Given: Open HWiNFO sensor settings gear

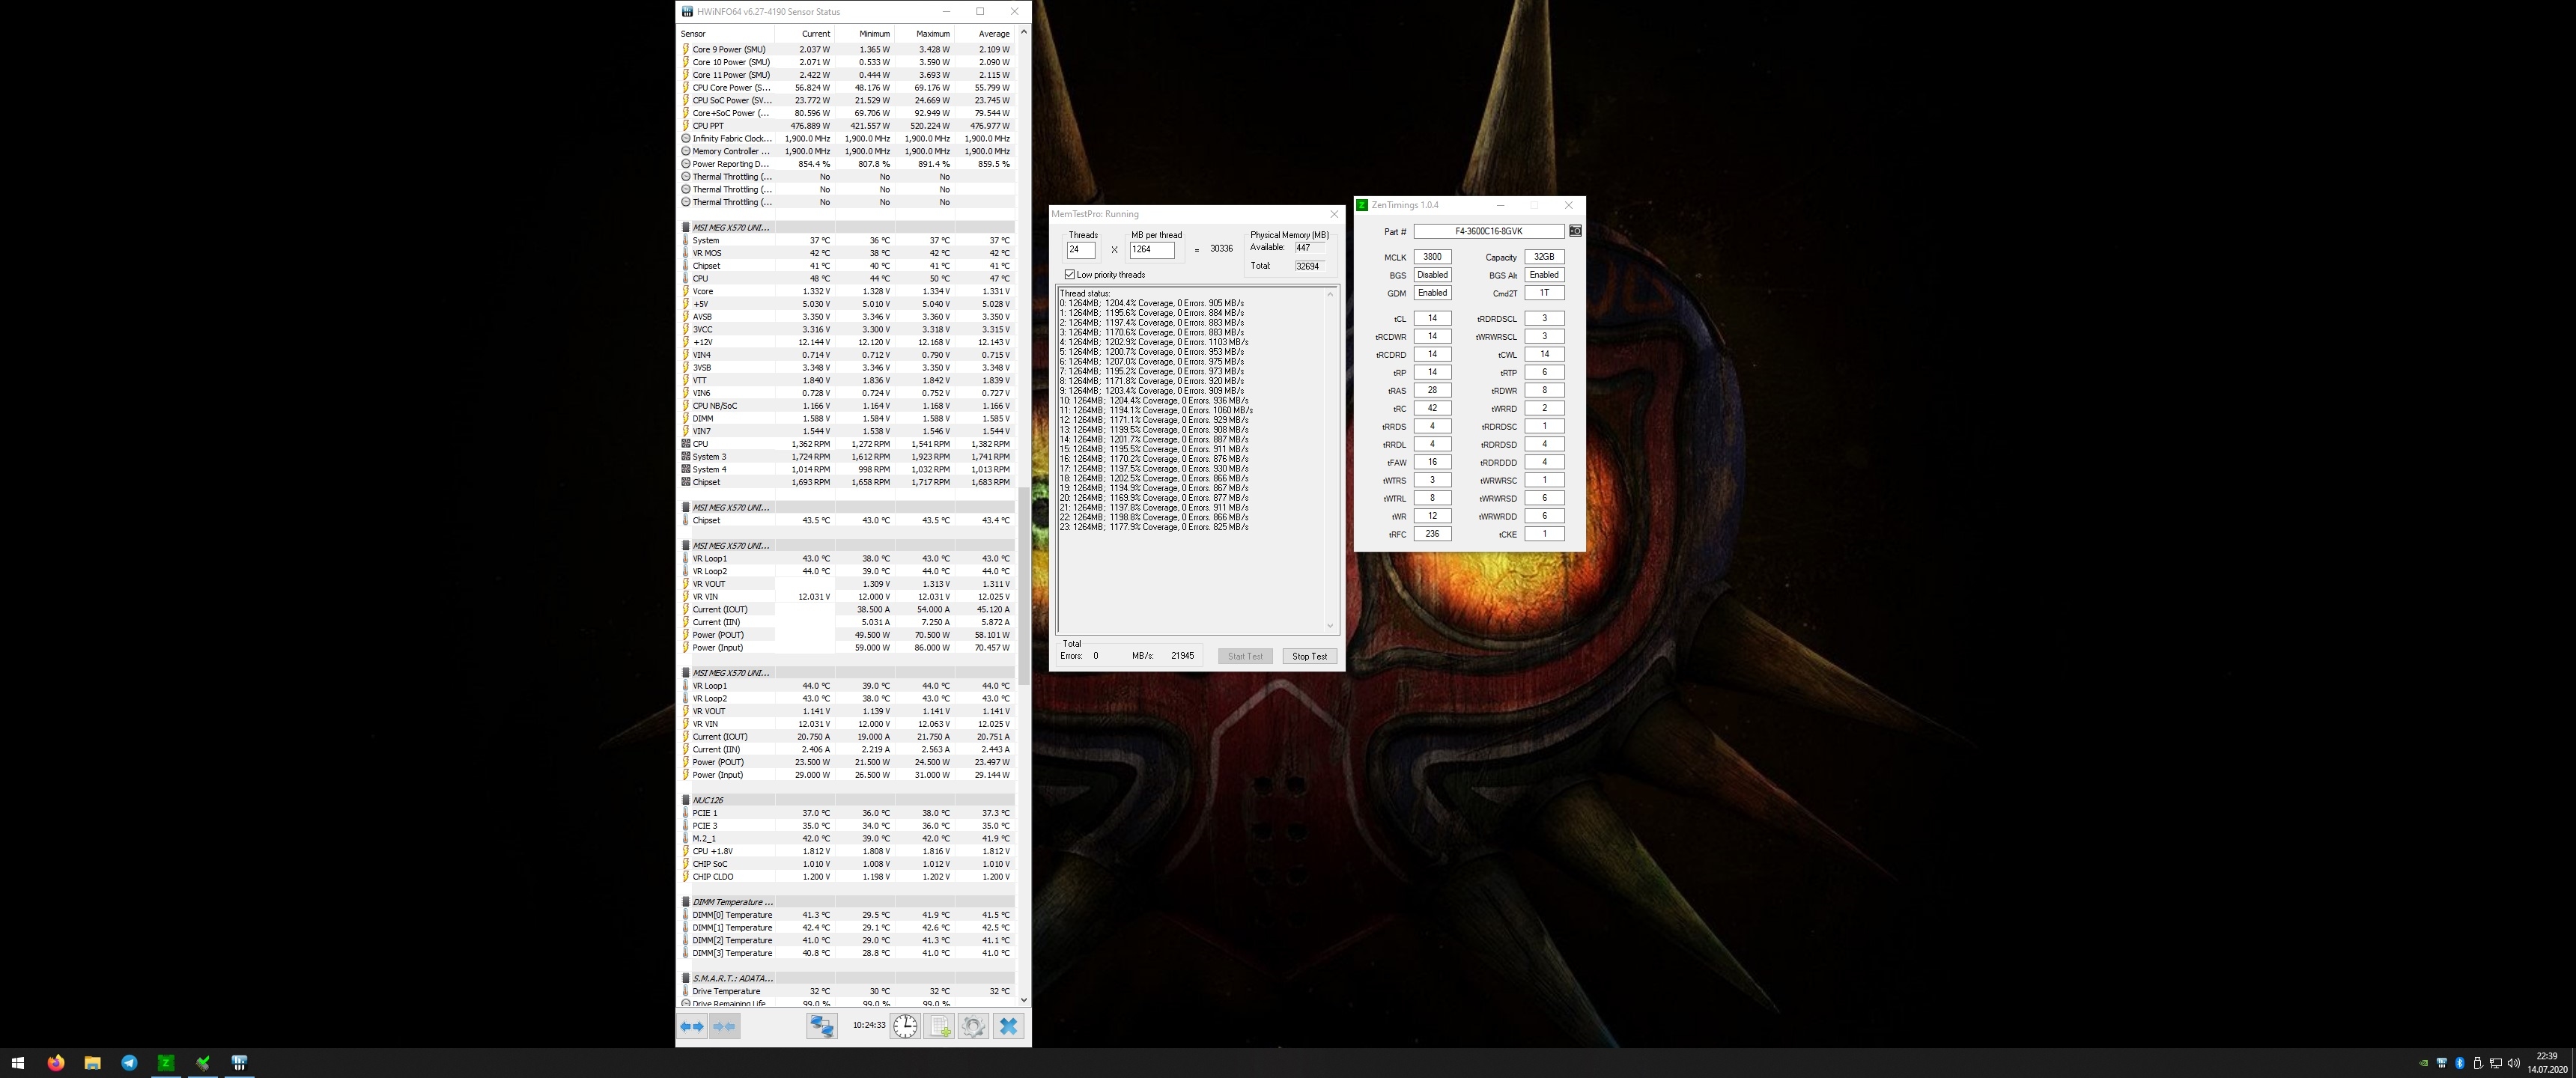Looking at the screenshot, I should (973, 1026).
